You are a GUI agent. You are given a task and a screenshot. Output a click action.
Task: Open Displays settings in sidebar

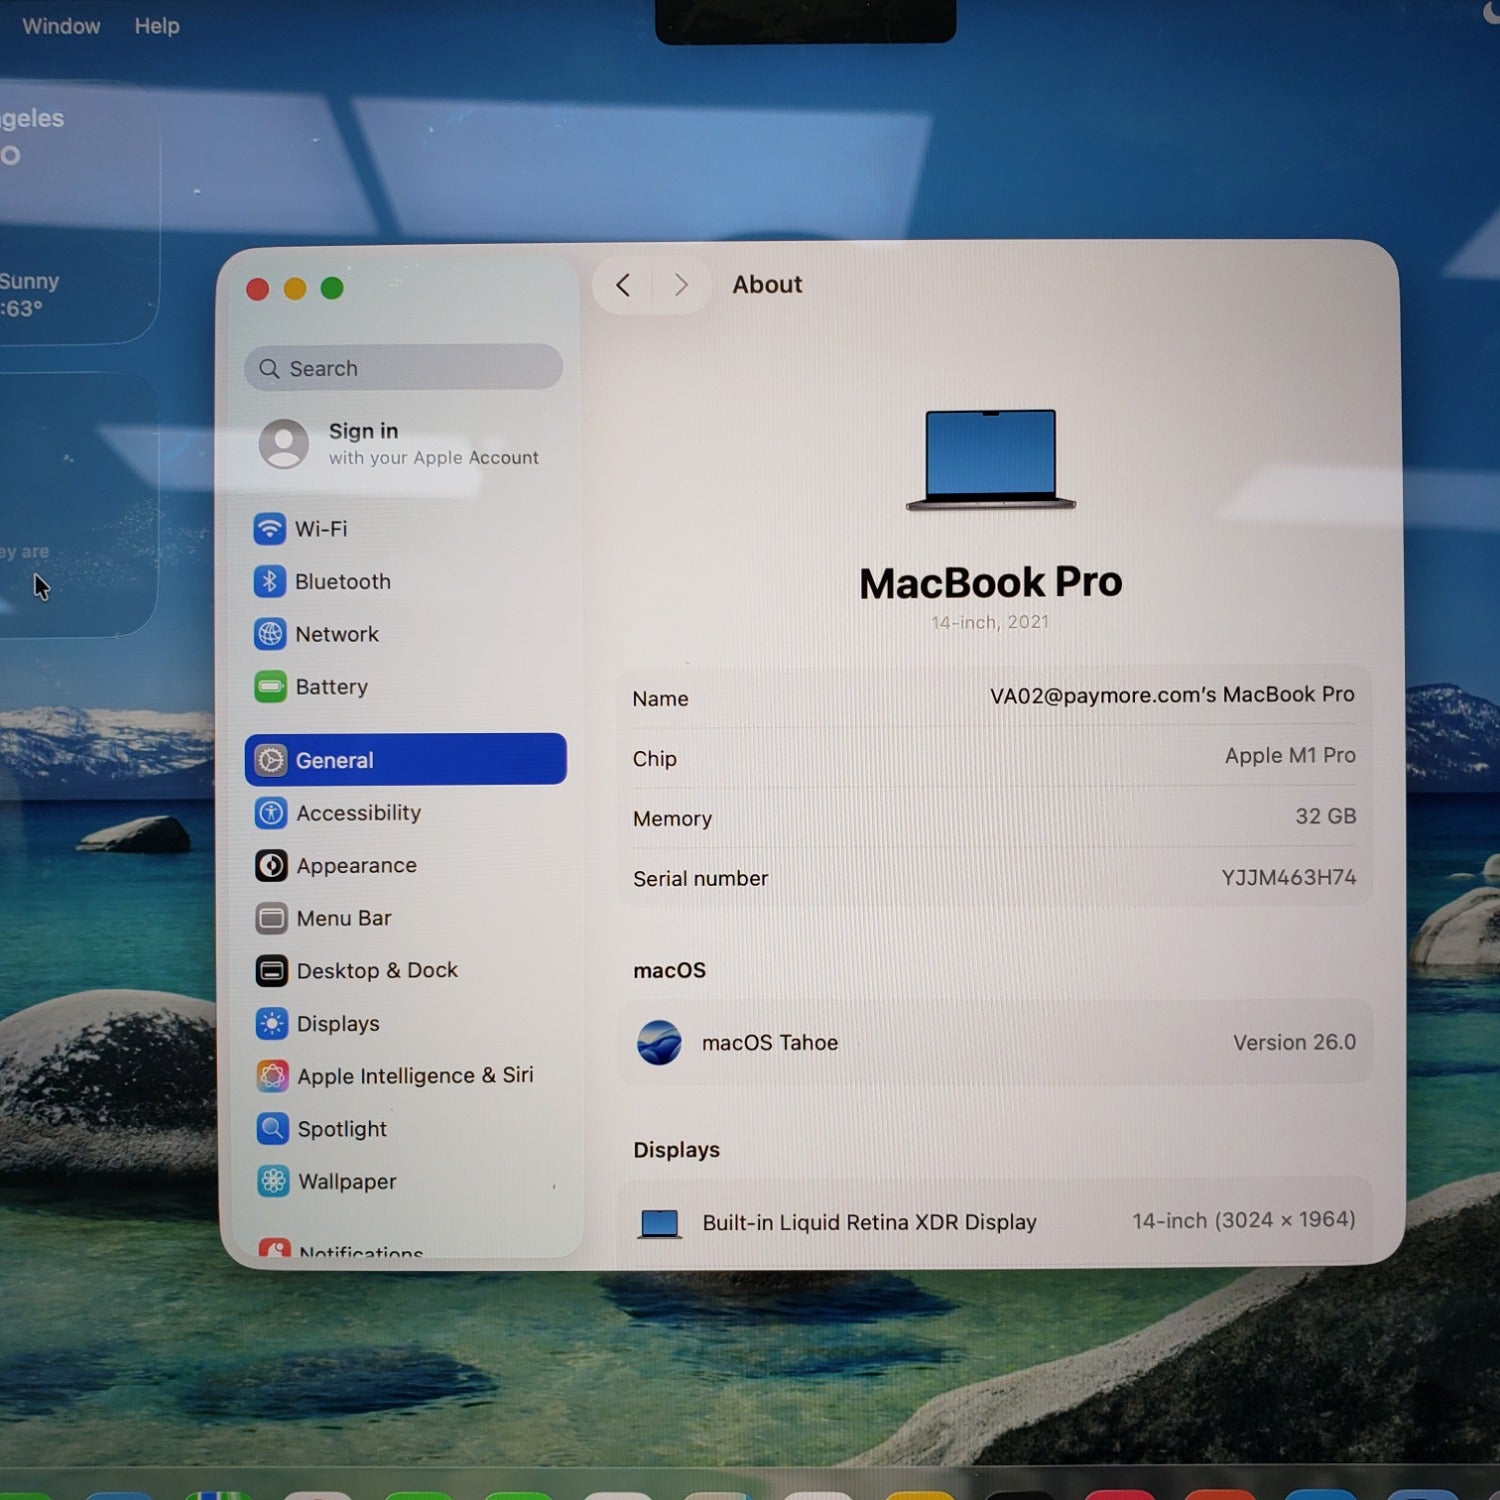337,1024
